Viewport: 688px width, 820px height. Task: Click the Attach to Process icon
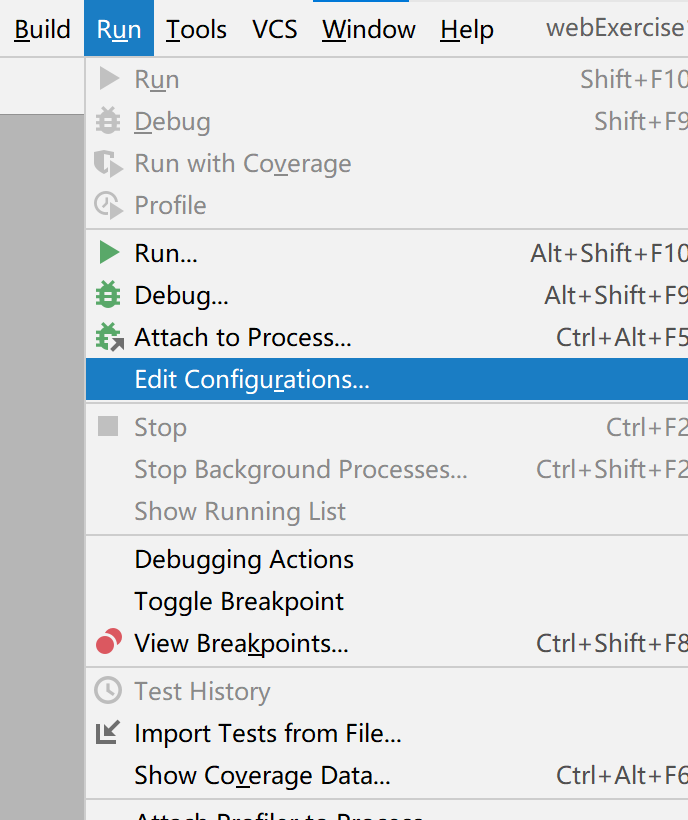109,337
